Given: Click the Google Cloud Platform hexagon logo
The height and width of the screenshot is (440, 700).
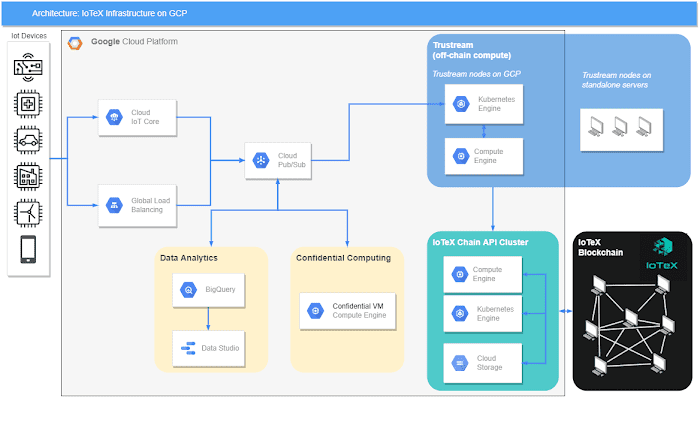Looking at the screenshot, I should 75,43.
